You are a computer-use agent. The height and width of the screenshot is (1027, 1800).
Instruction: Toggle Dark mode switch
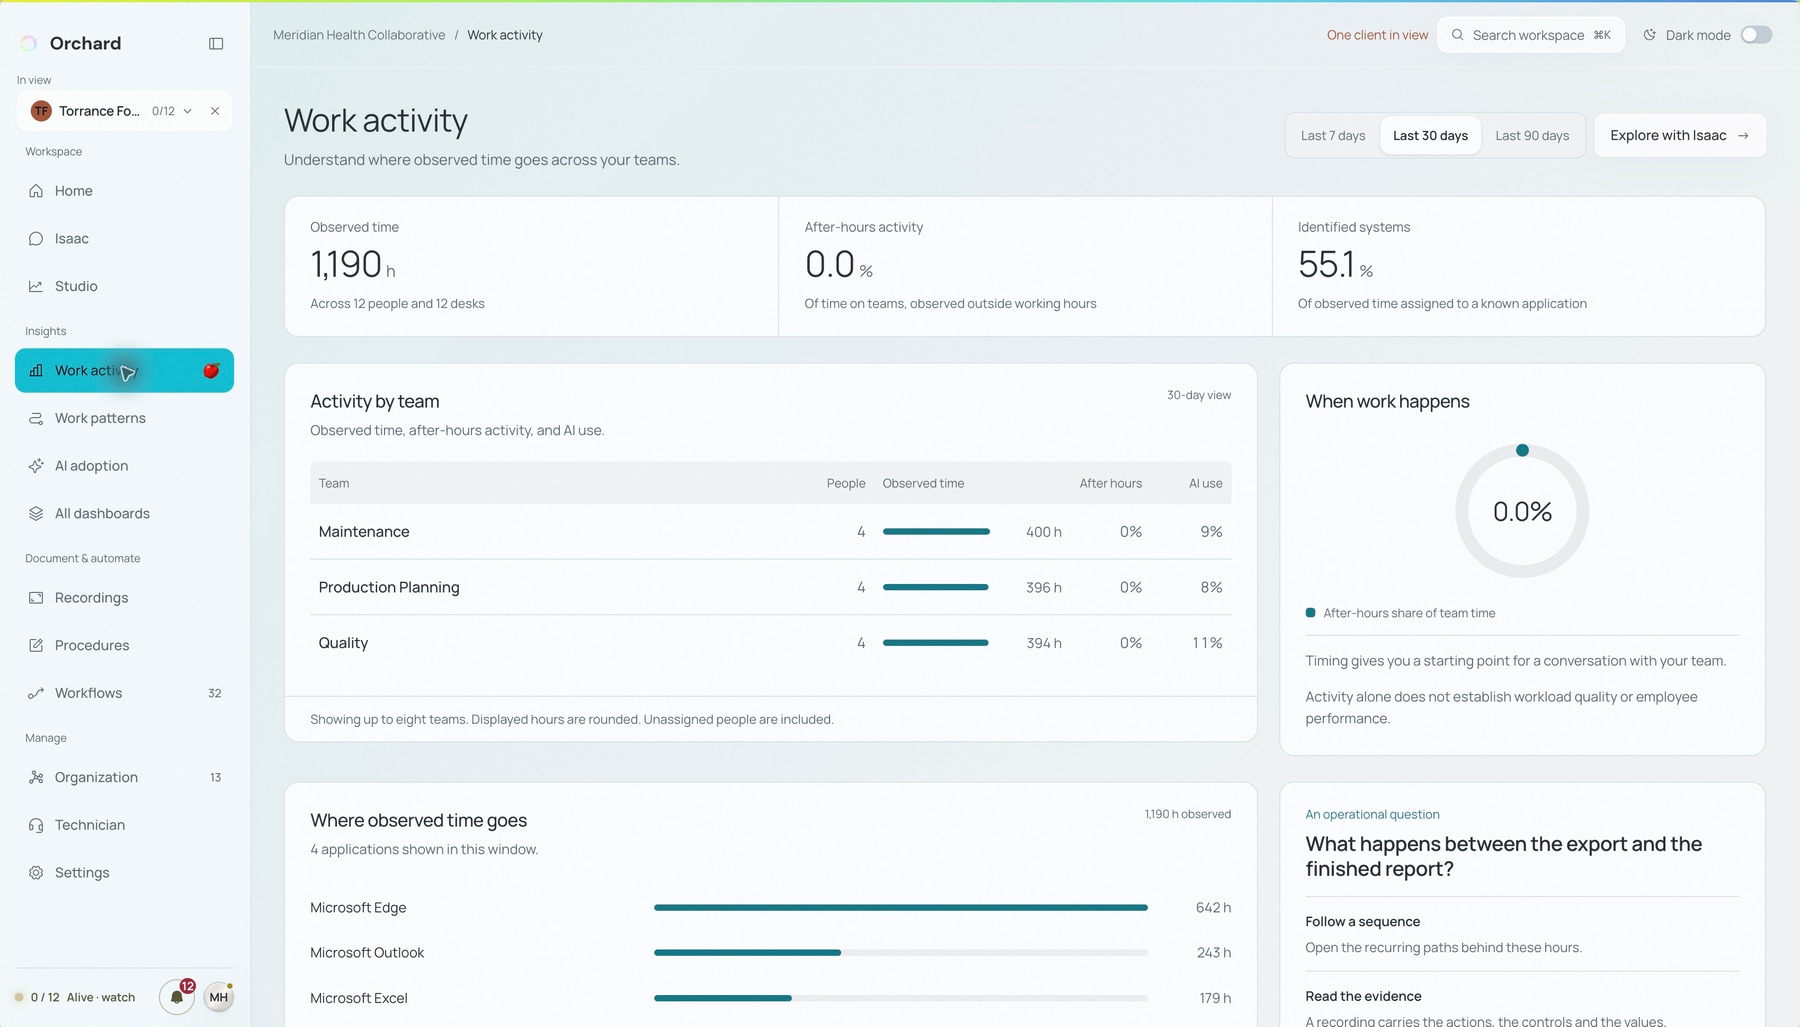point(1756,35)
